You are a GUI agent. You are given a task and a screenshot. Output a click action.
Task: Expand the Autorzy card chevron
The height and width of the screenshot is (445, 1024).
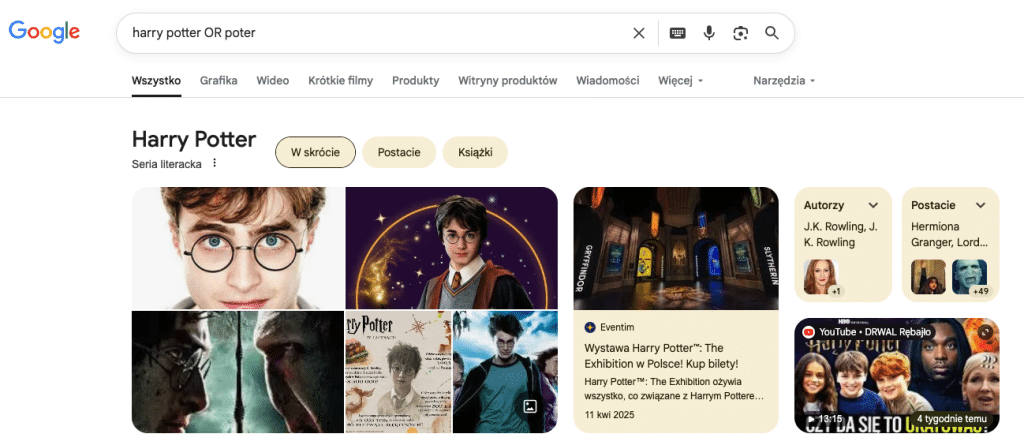tap(873, 205)
